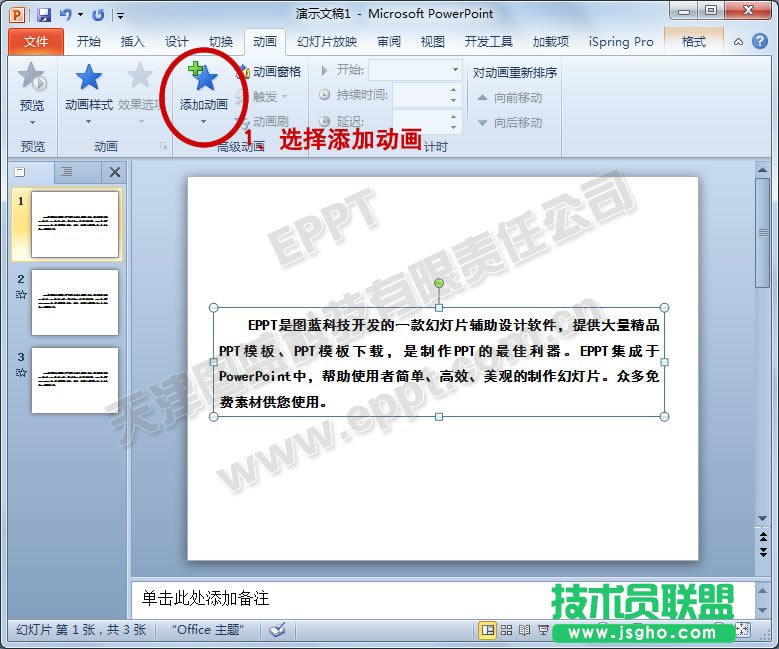Switch to the 设计 tab
Screen dimensions: 779x649
click(x=176, y=41)
